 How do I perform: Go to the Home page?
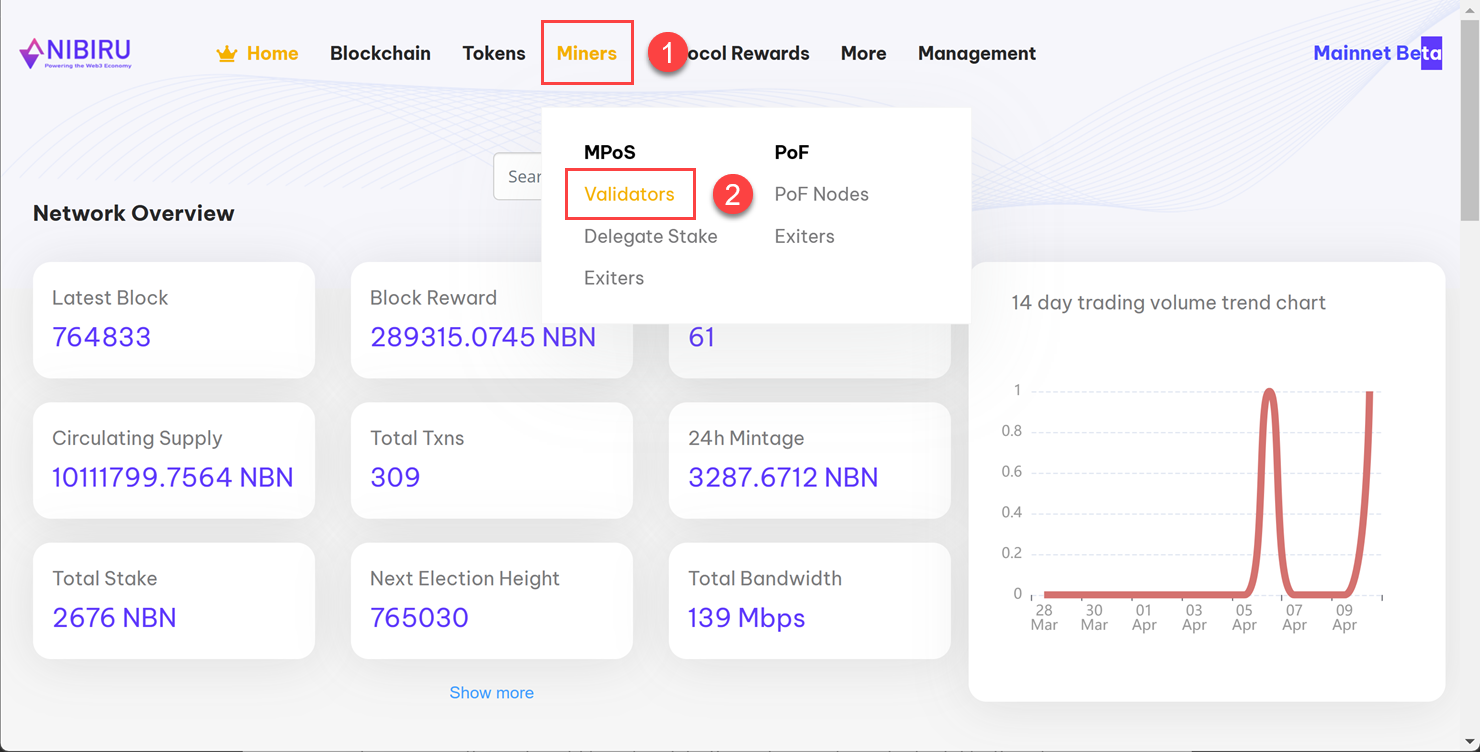click(272, 53)
